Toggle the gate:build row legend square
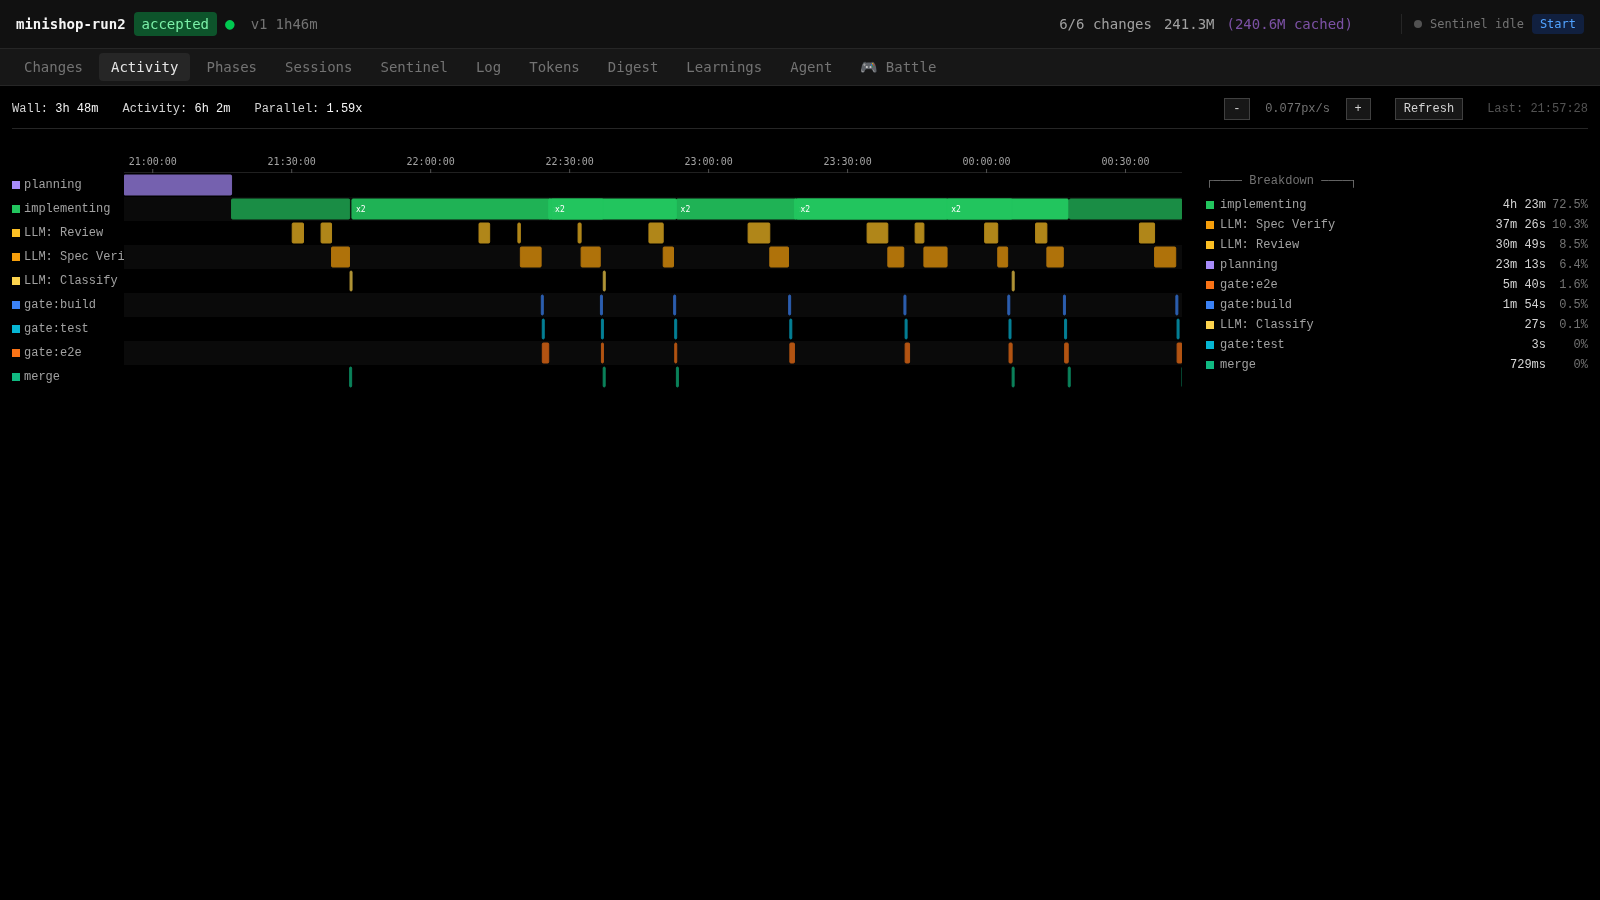The height and width of the screenshot is (900, 1600). [x=14, y=304]
